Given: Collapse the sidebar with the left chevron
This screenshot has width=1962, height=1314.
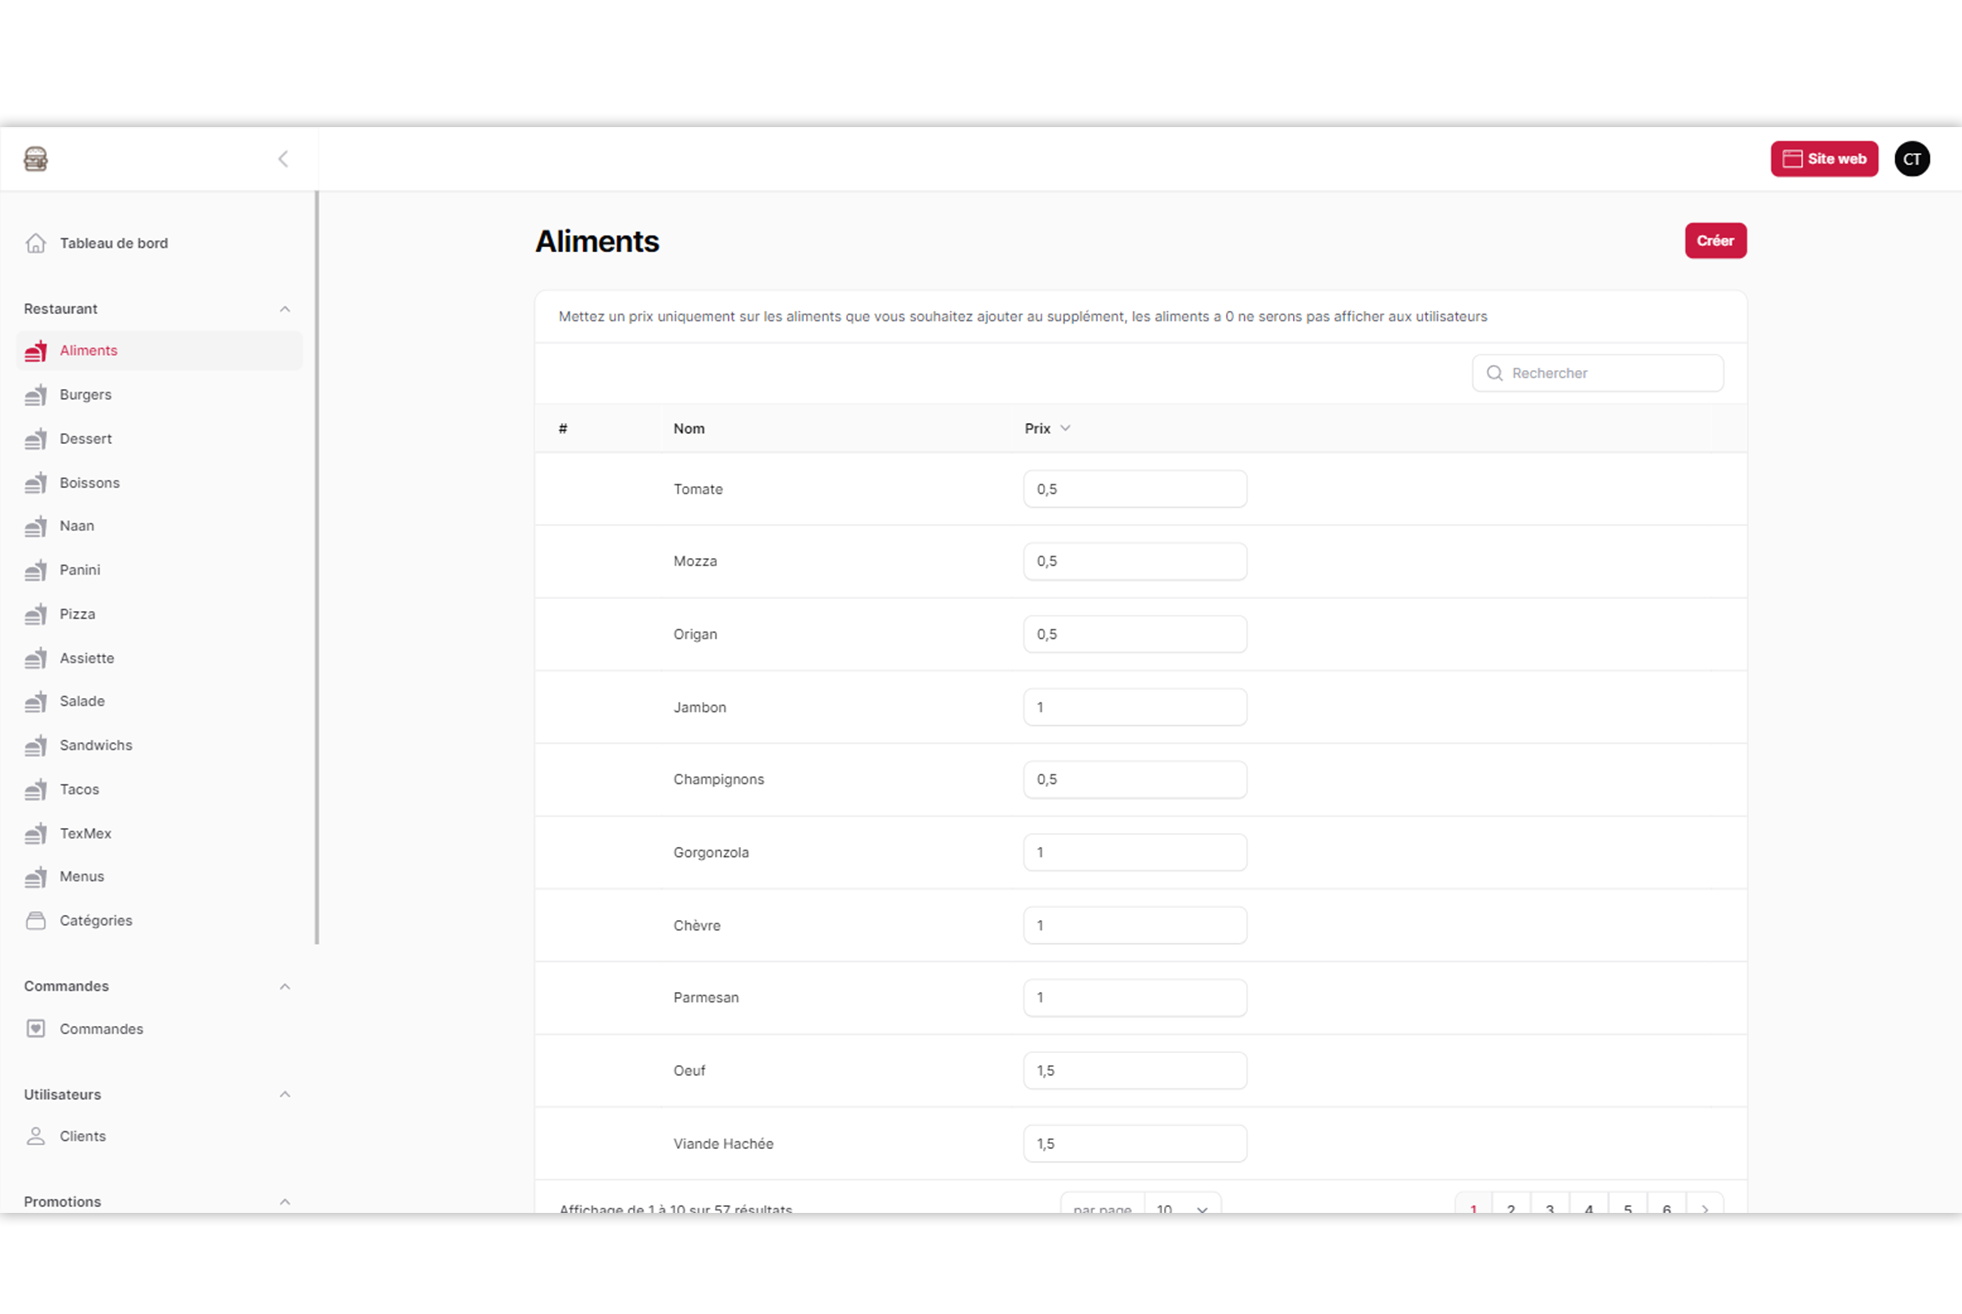Looking at the screenshot, I should pos(283,159).
